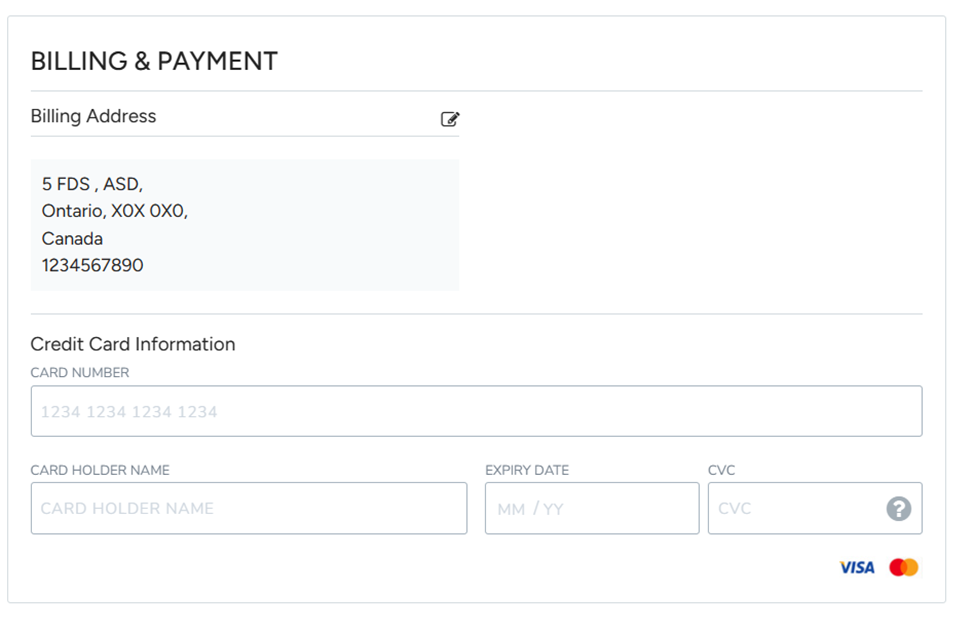This screenshot has width=975, height=630.
Task: Click the "Ontario, X0X 0X0," address line
Action: [x=114, y=211]
